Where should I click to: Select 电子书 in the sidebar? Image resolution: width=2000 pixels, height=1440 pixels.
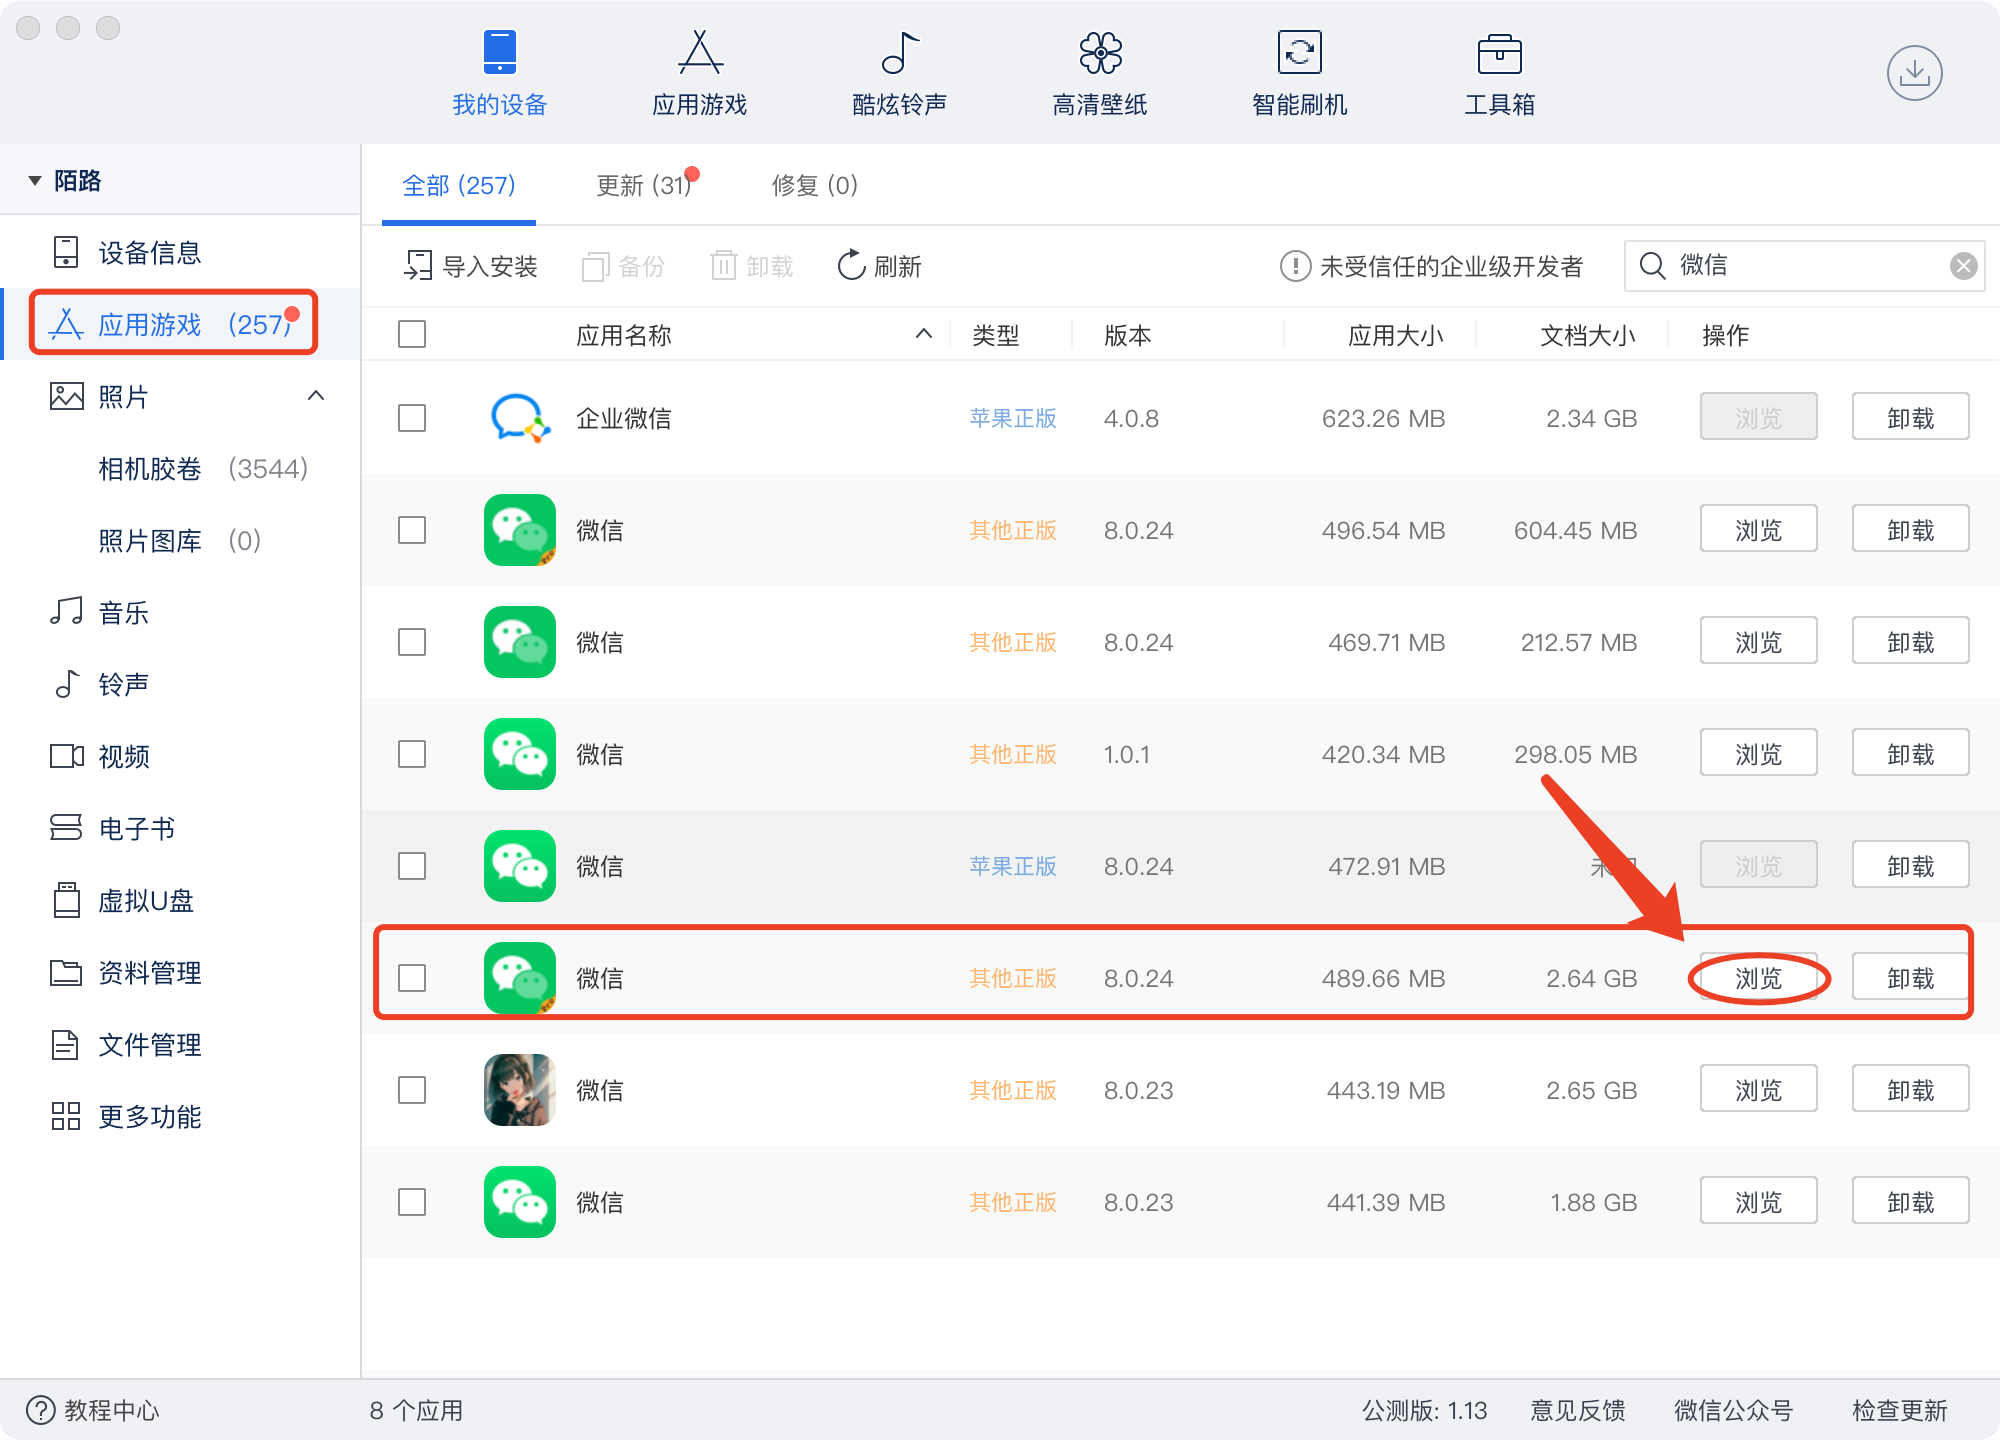tap(180, 828)
